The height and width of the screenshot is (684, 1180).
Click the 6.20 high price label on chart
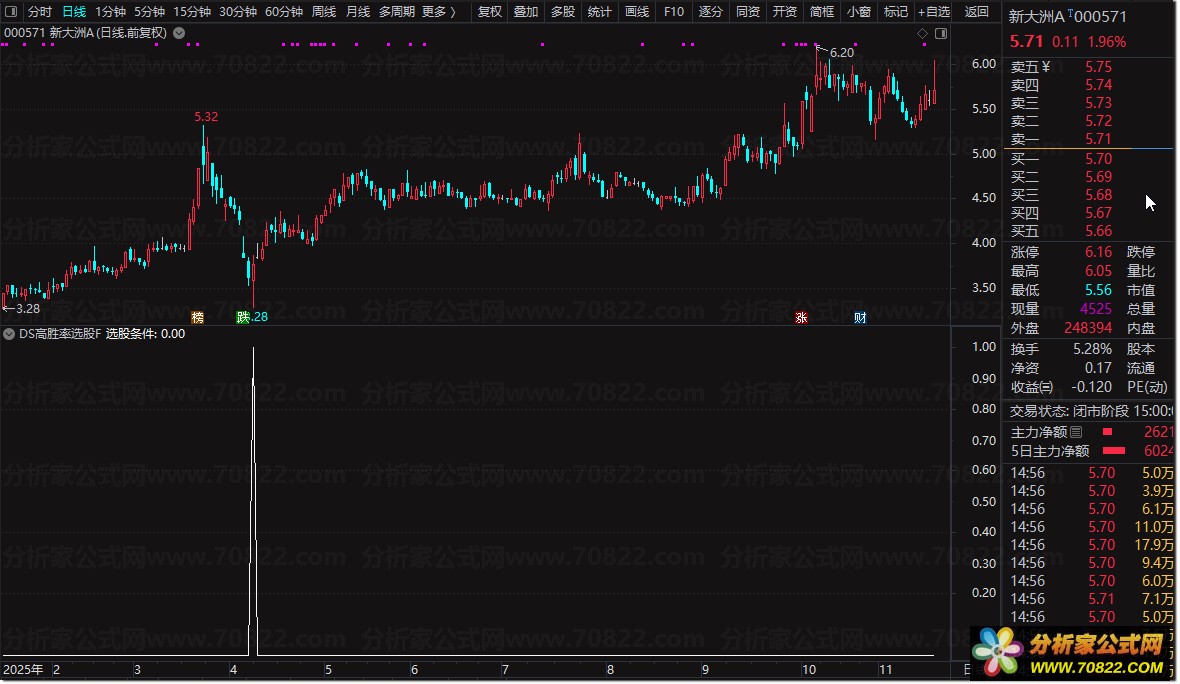click(841, 53)
